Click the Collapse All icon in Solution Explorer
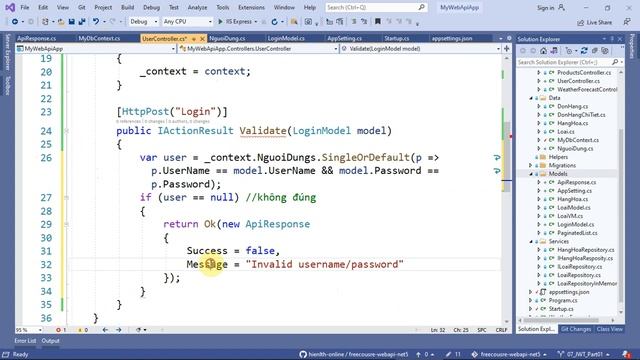640x360 pixels. [595, 51]
